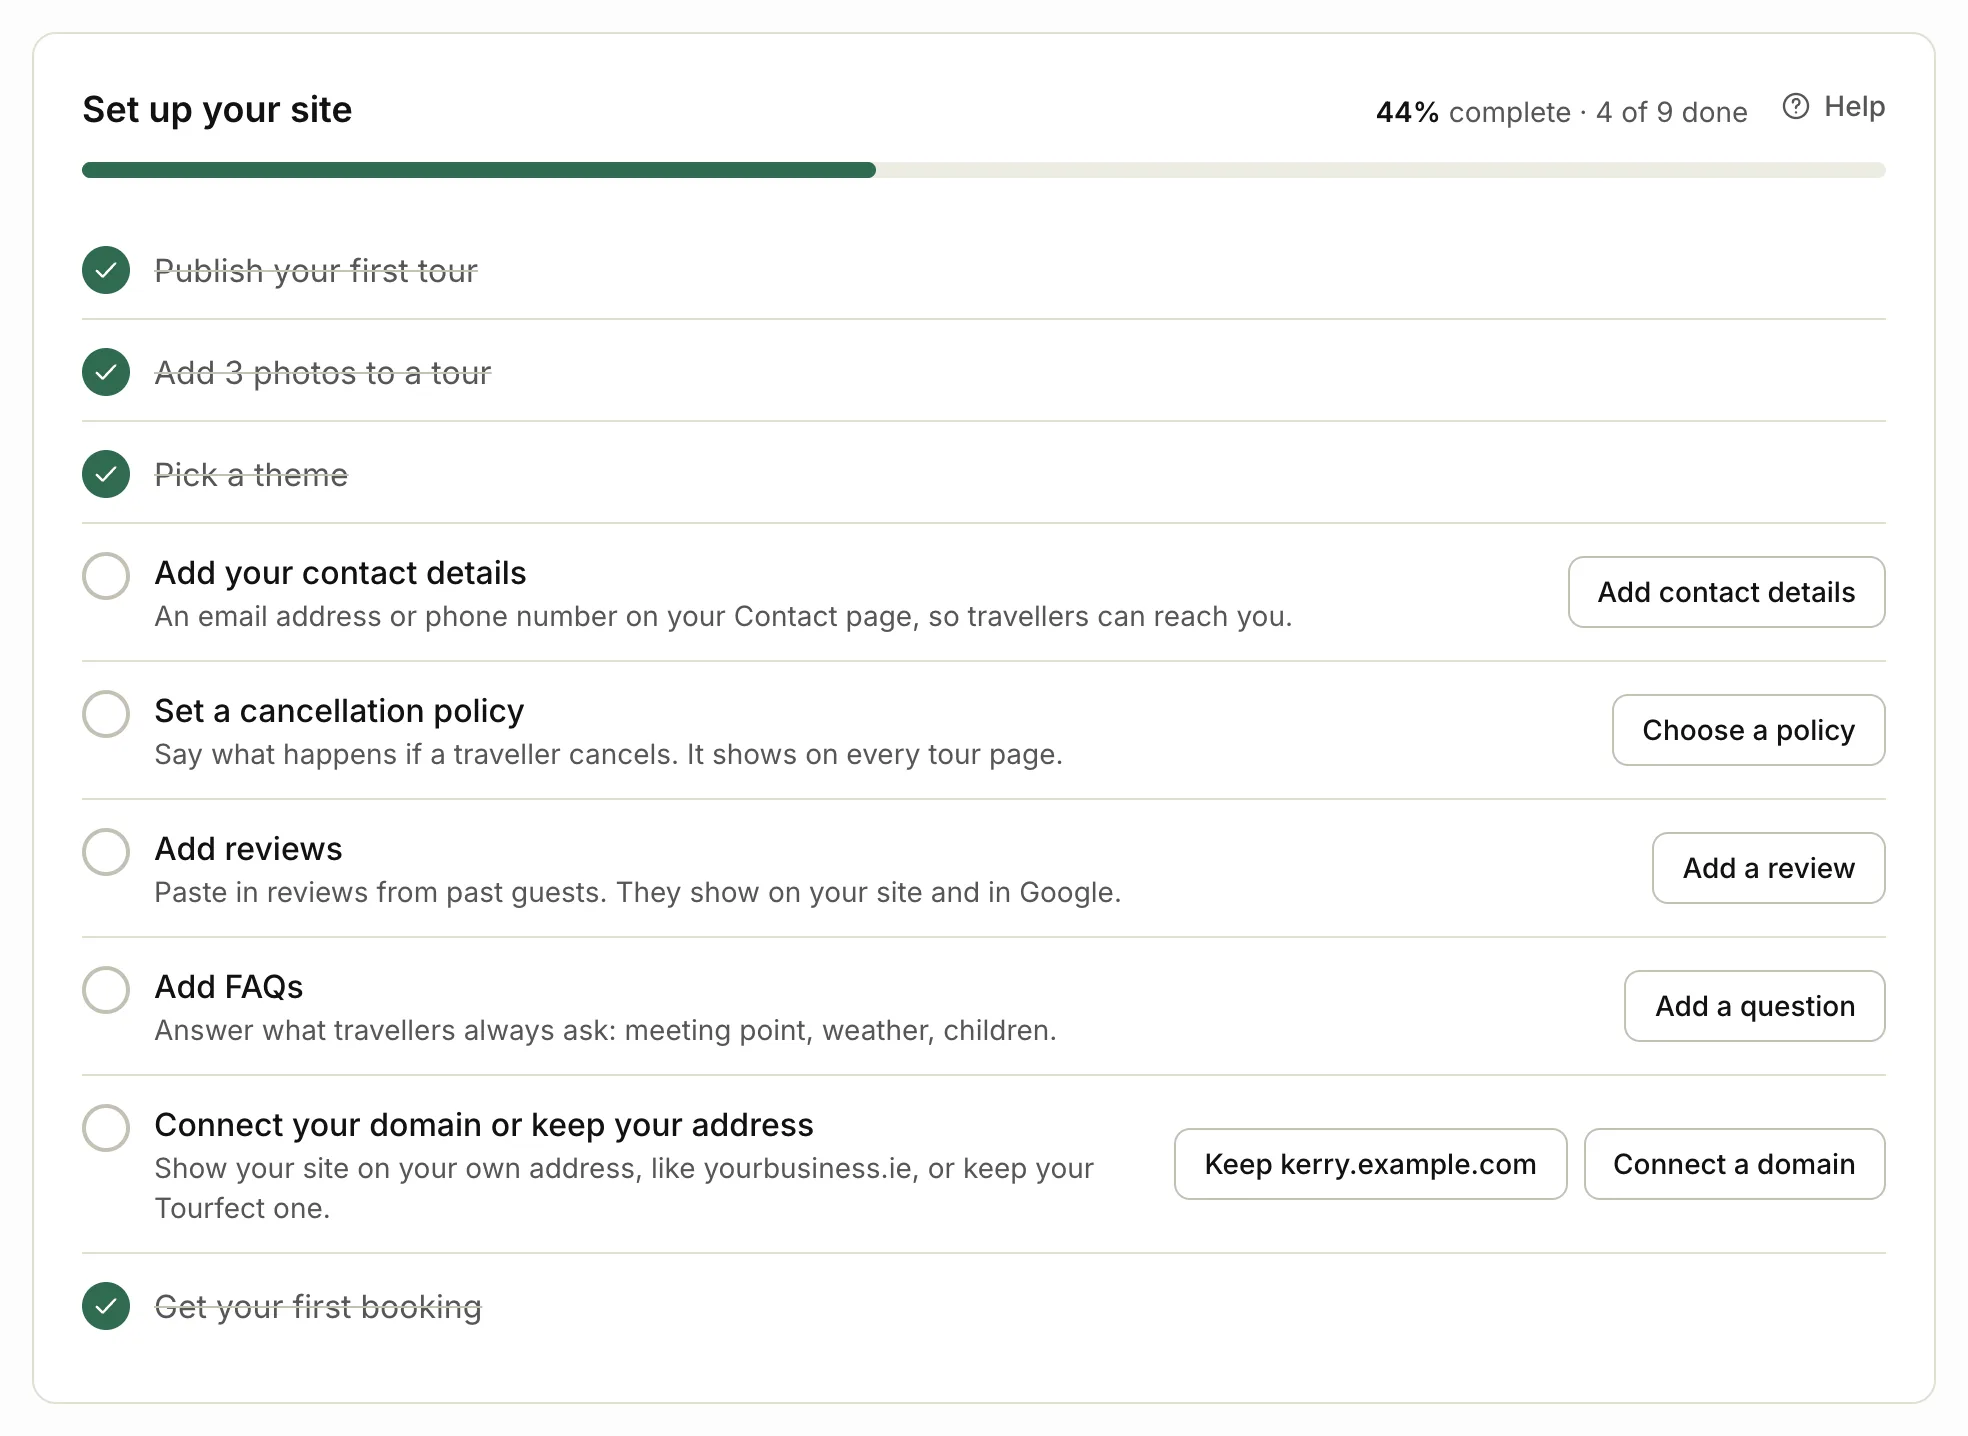Toggle the Pick a theme checkmark
The width and height of the screenshot is (1968, 1436).
(x=106, y=474)
